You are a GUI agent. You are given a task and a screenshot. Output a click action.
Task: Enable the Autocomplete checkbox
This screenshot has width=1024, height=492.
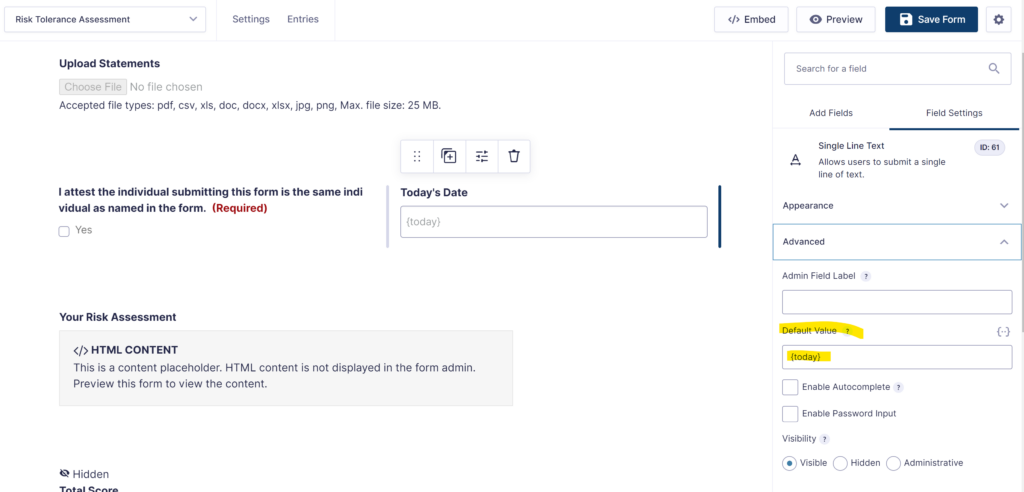click(x=790, y=387)
